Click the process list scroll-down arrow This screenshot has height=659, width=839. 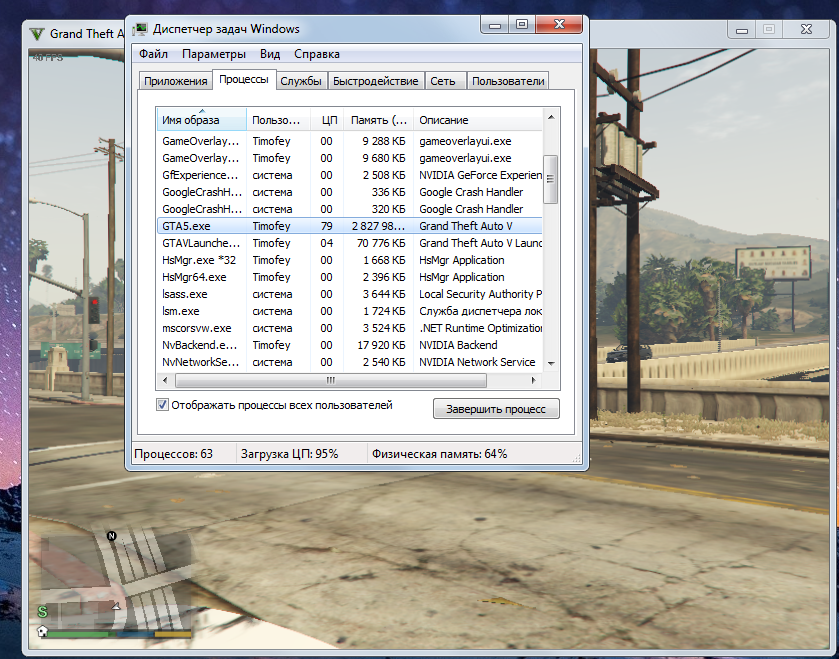point(549,363)
